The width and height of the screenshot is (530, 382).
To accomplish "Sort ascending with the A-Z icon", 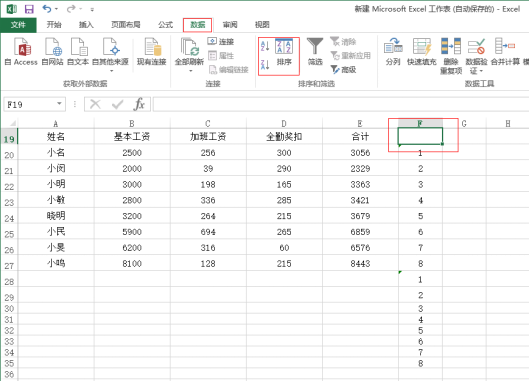I will [x=265, y=46].
